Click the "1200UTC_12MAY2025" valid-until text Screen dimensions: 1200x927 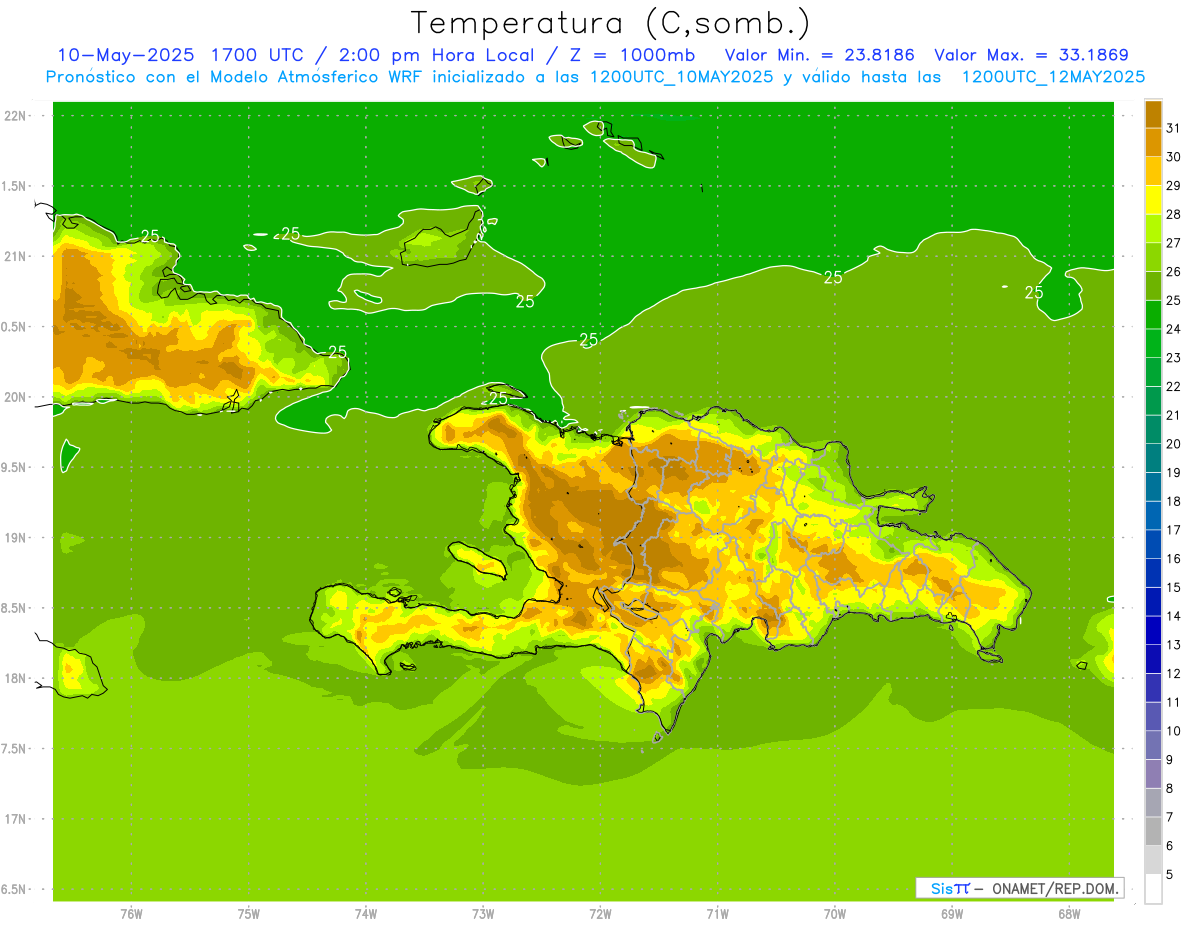coord(1053,77)
